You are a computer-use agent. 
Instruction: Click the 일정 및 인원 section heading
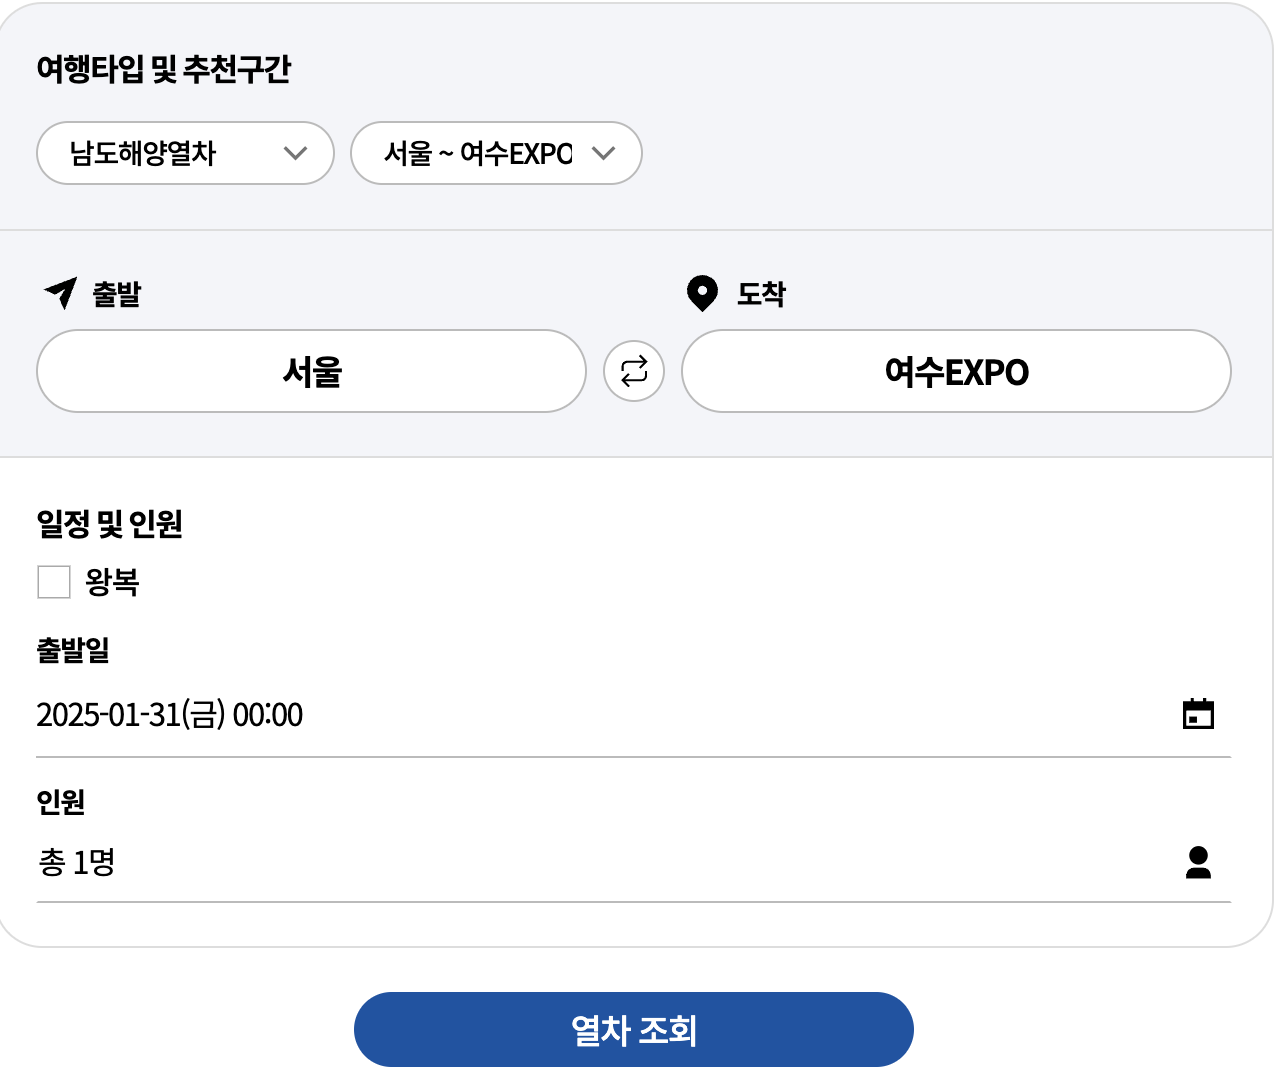pos(110,524)
